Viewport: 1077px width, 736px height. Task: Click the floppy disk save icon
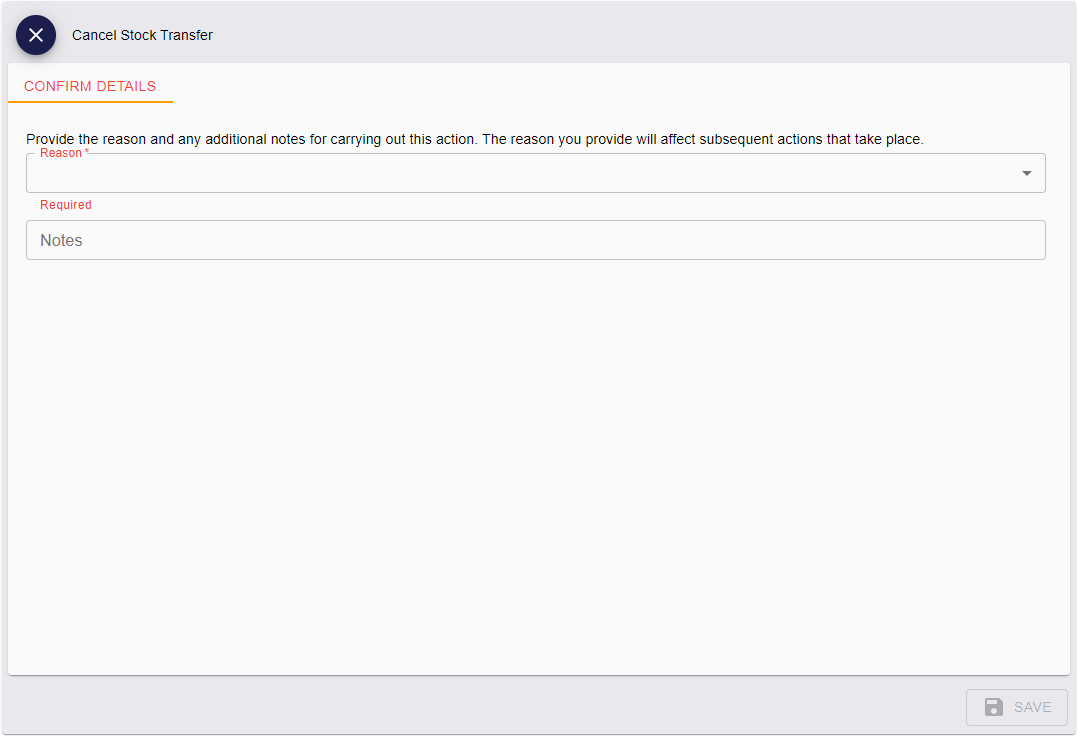pyautogui.click(x=993, y=707)
